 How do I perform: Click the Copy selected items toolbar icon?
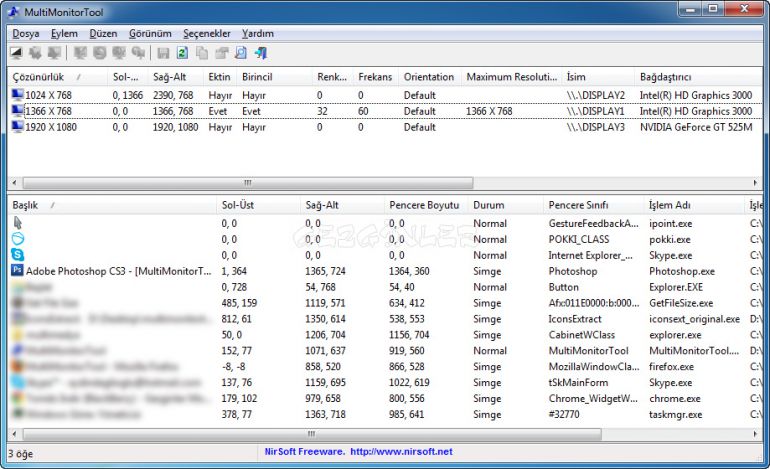click(x=202, y=53)
